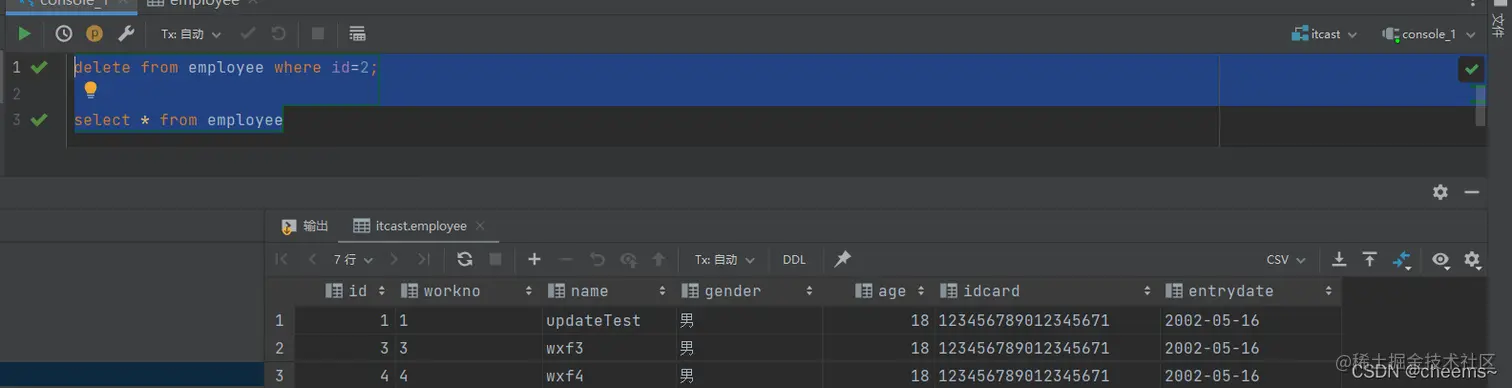Sort by the id column header
The width and height of the screenshot is (1512, 388).
click(346, 291)
